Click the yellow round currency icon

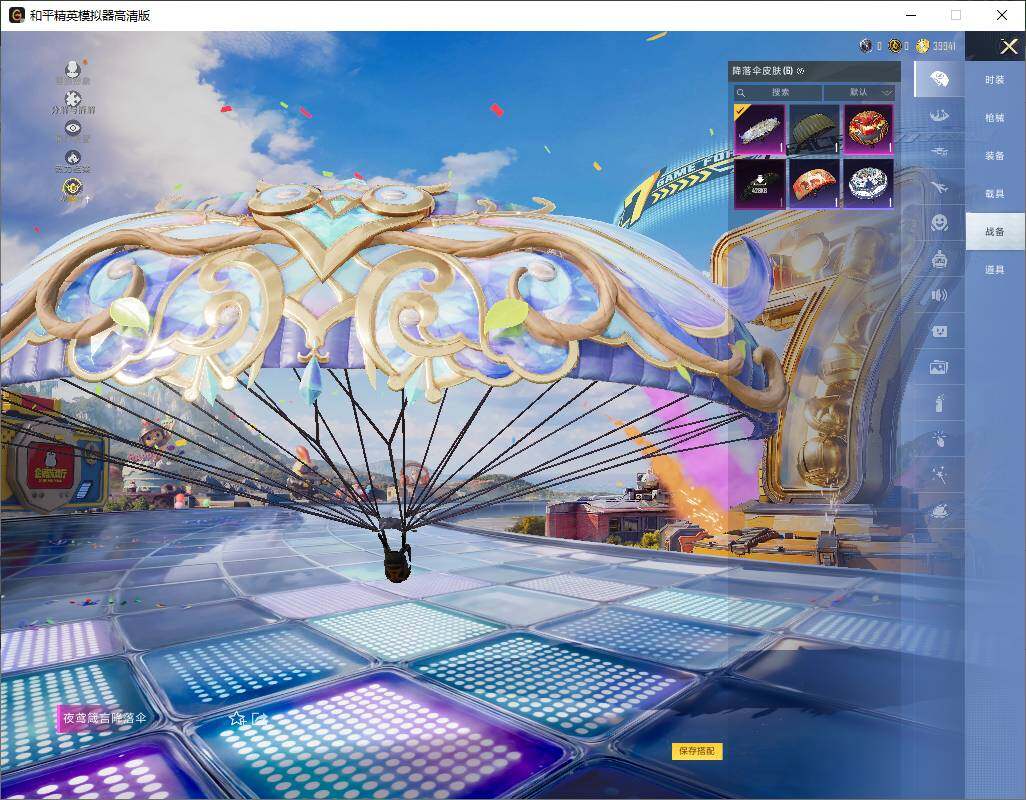[894, 46]
